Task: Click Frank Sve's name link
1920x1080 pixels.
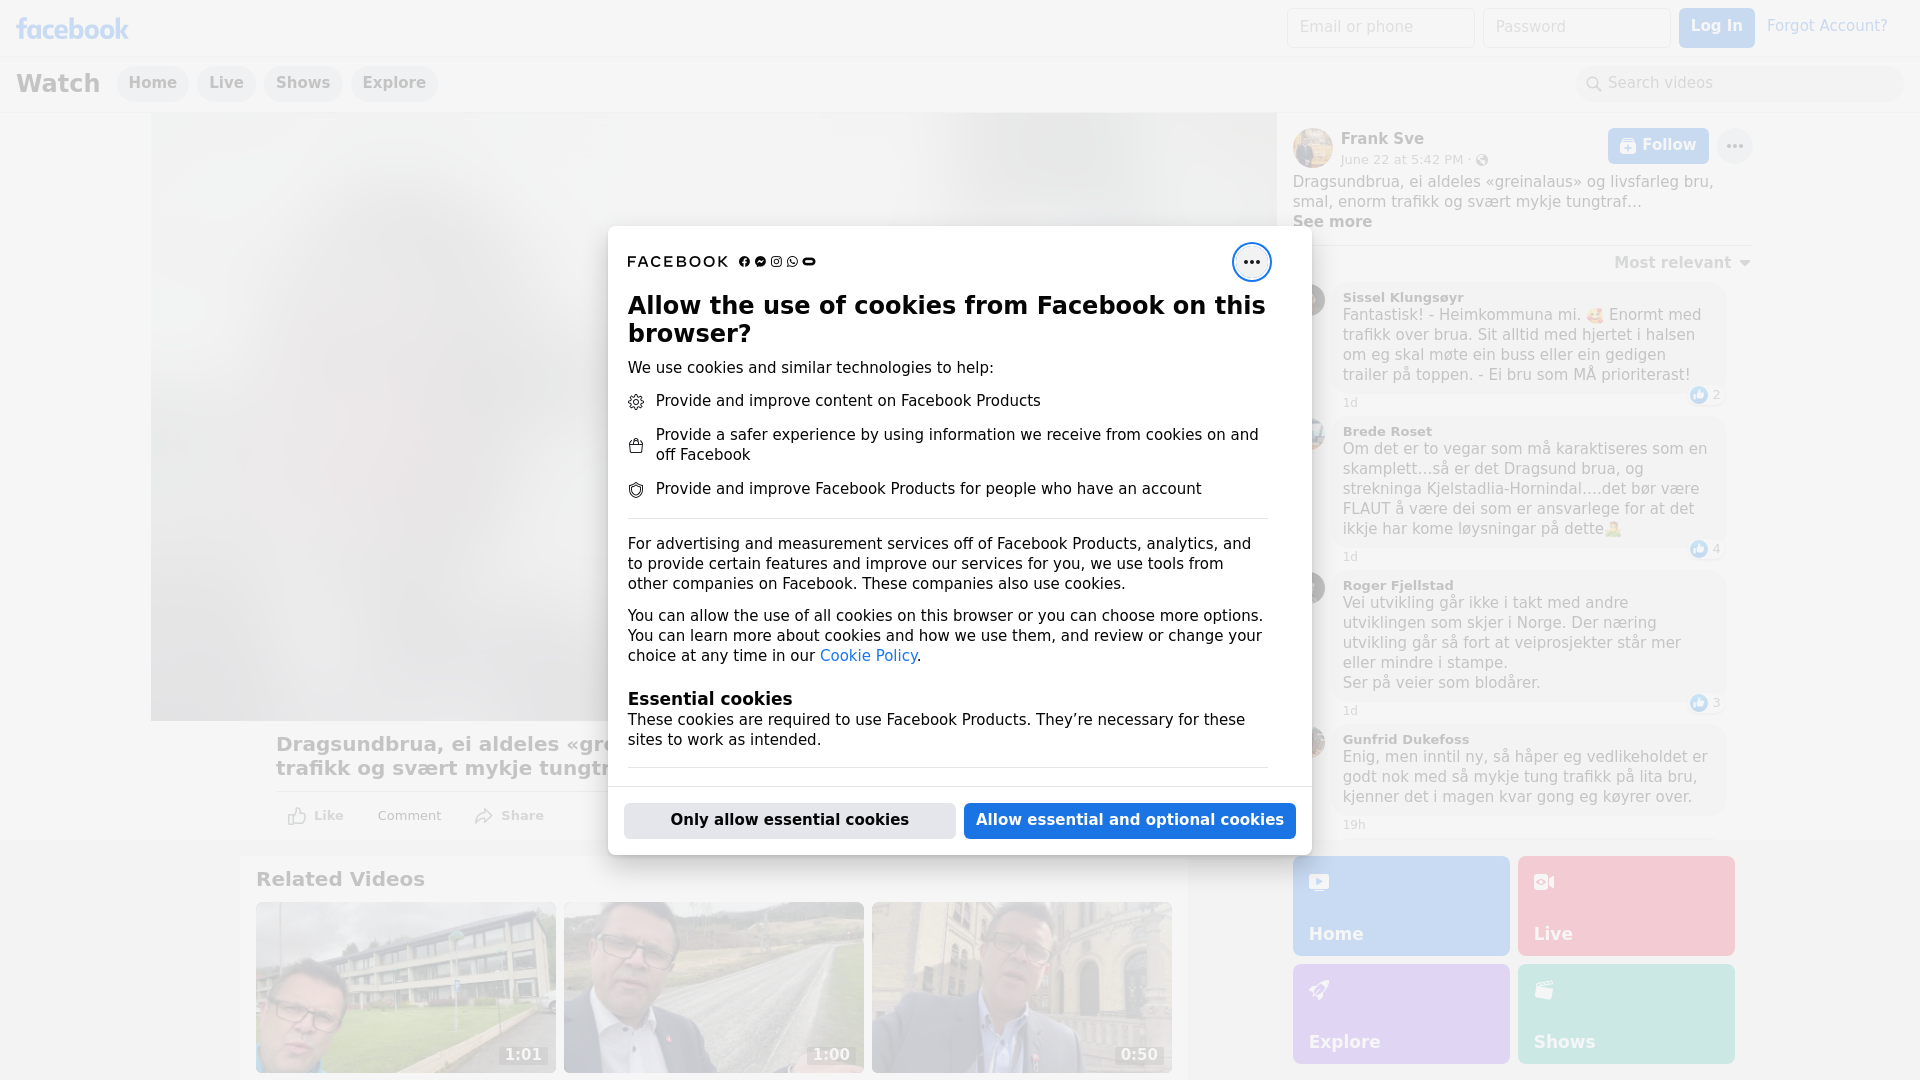Action: pyautogui.click(x=1382, y=139)
